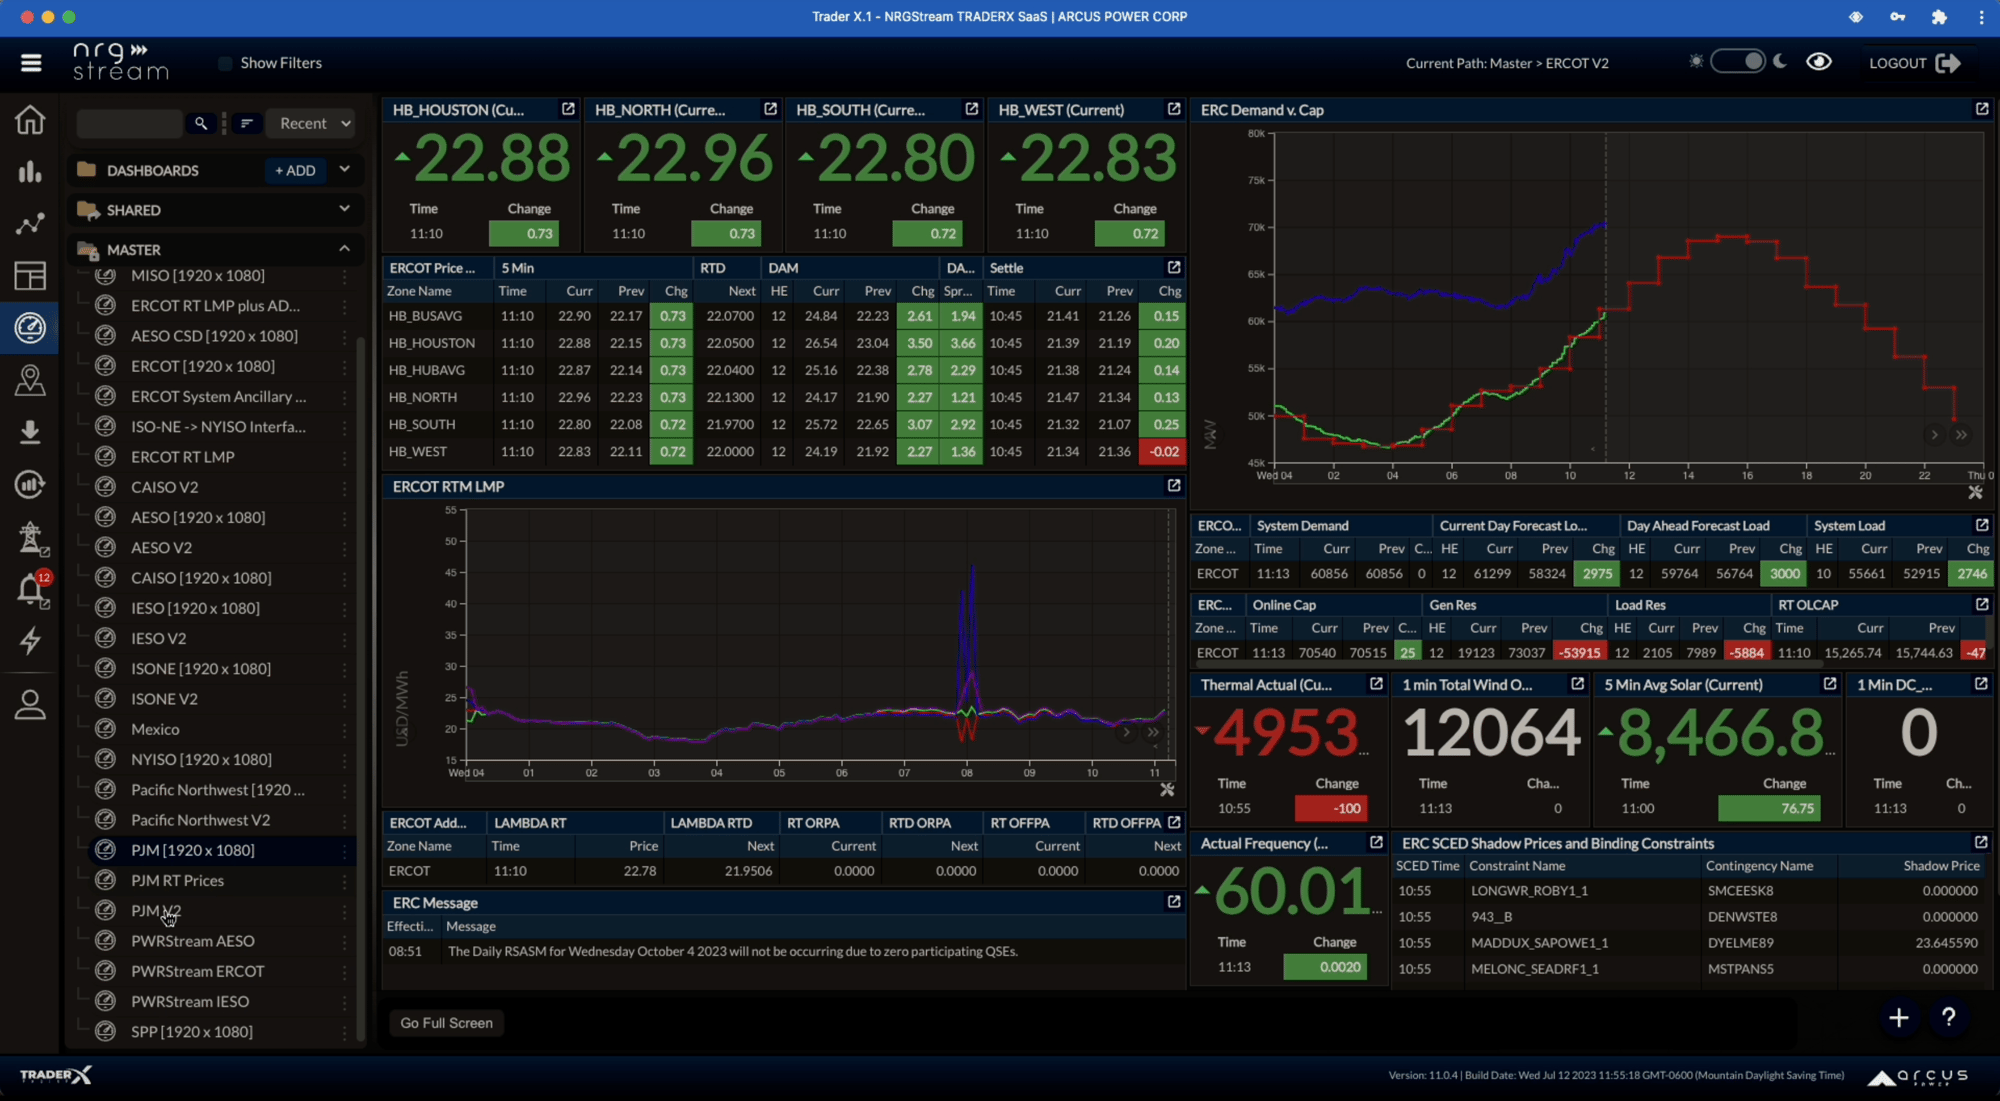Image resolution: width=2000 pixels, height=1101 pixels.
Task: Go to Home in sidebar
Action: [30, 119]
